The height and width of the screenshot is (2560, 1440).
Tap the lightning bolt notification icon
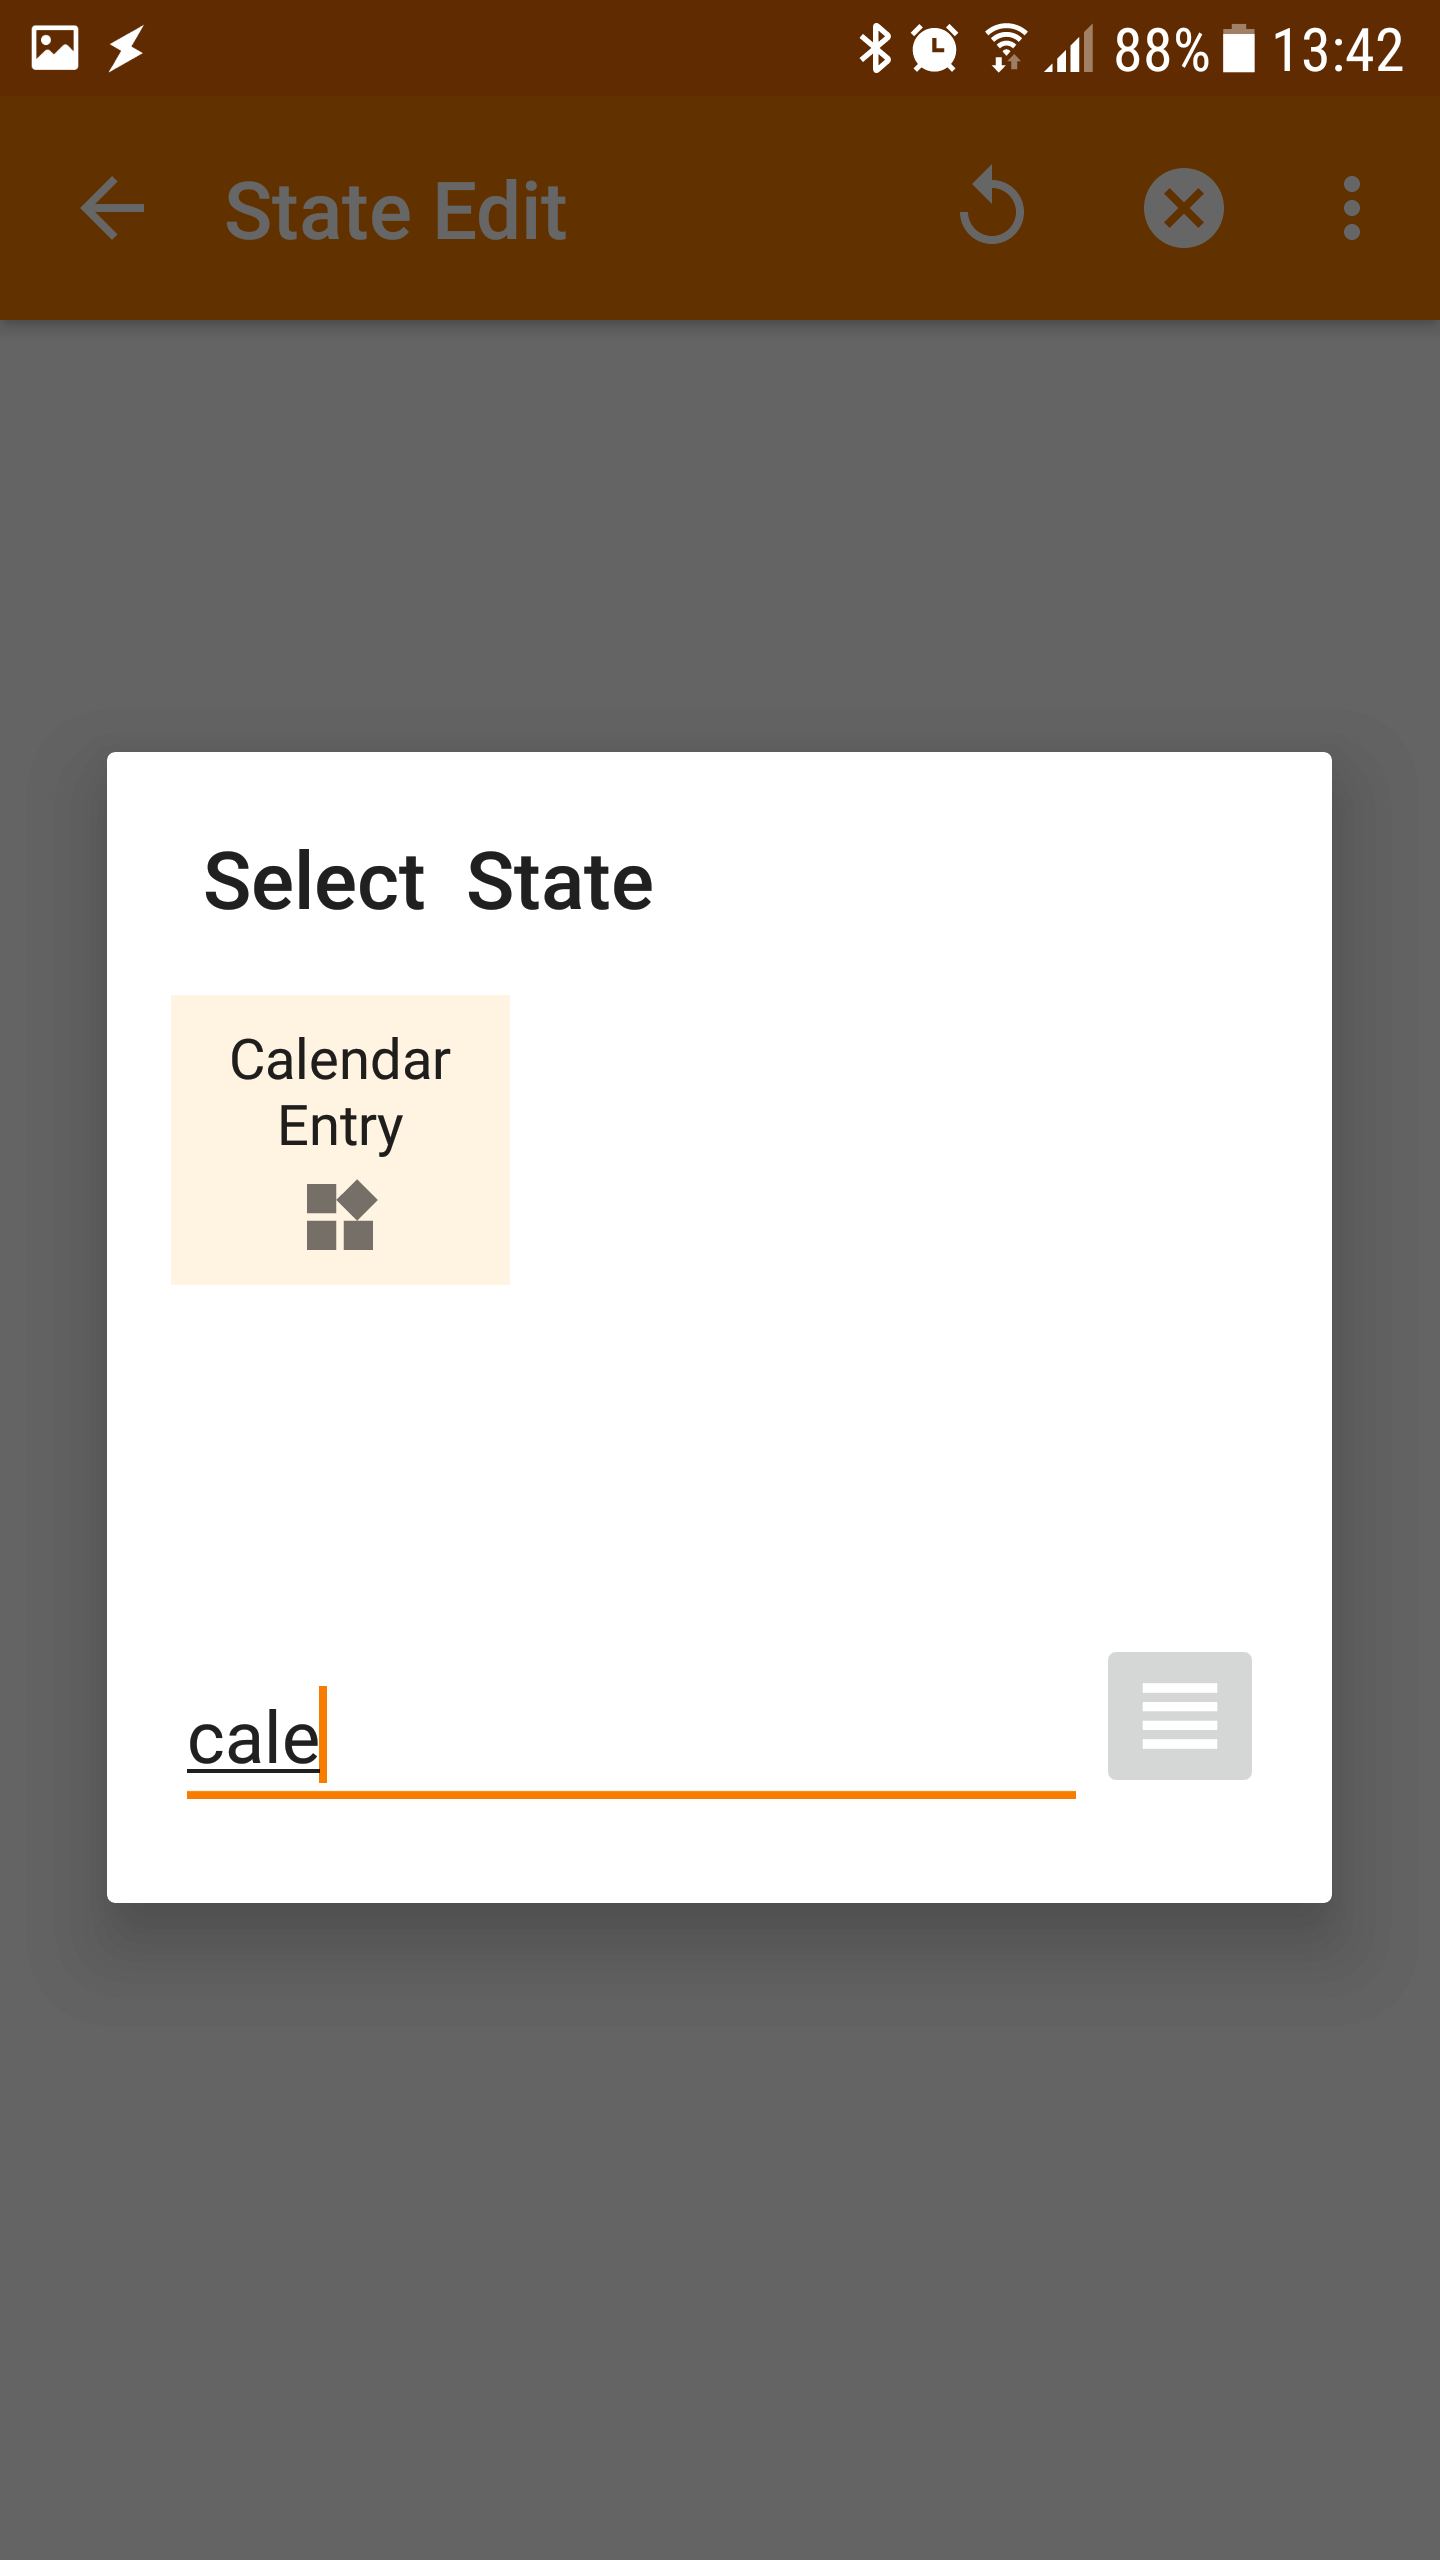click(x=126, y=49)
